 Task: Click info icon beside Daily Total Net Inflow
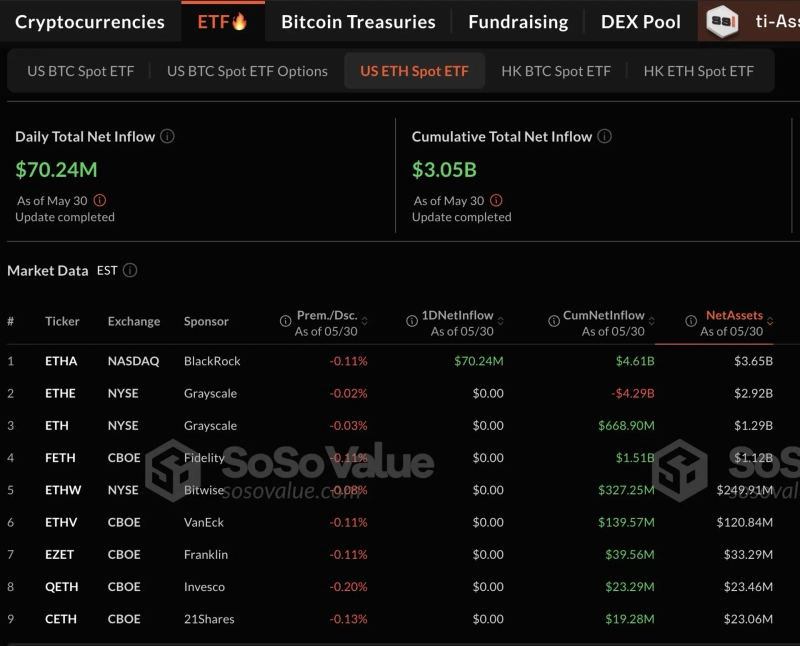167,136
